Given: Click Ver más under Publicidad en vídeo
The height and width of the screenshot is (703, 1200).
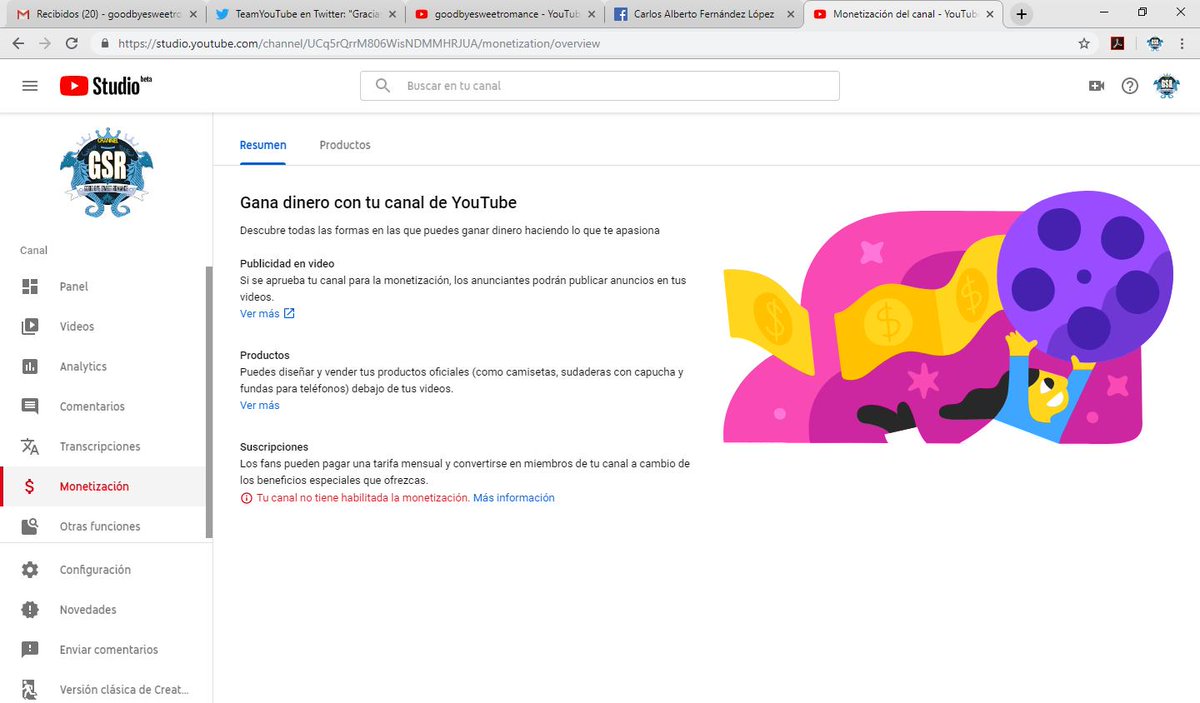Looking at the screenshot, I should point(259,313).
